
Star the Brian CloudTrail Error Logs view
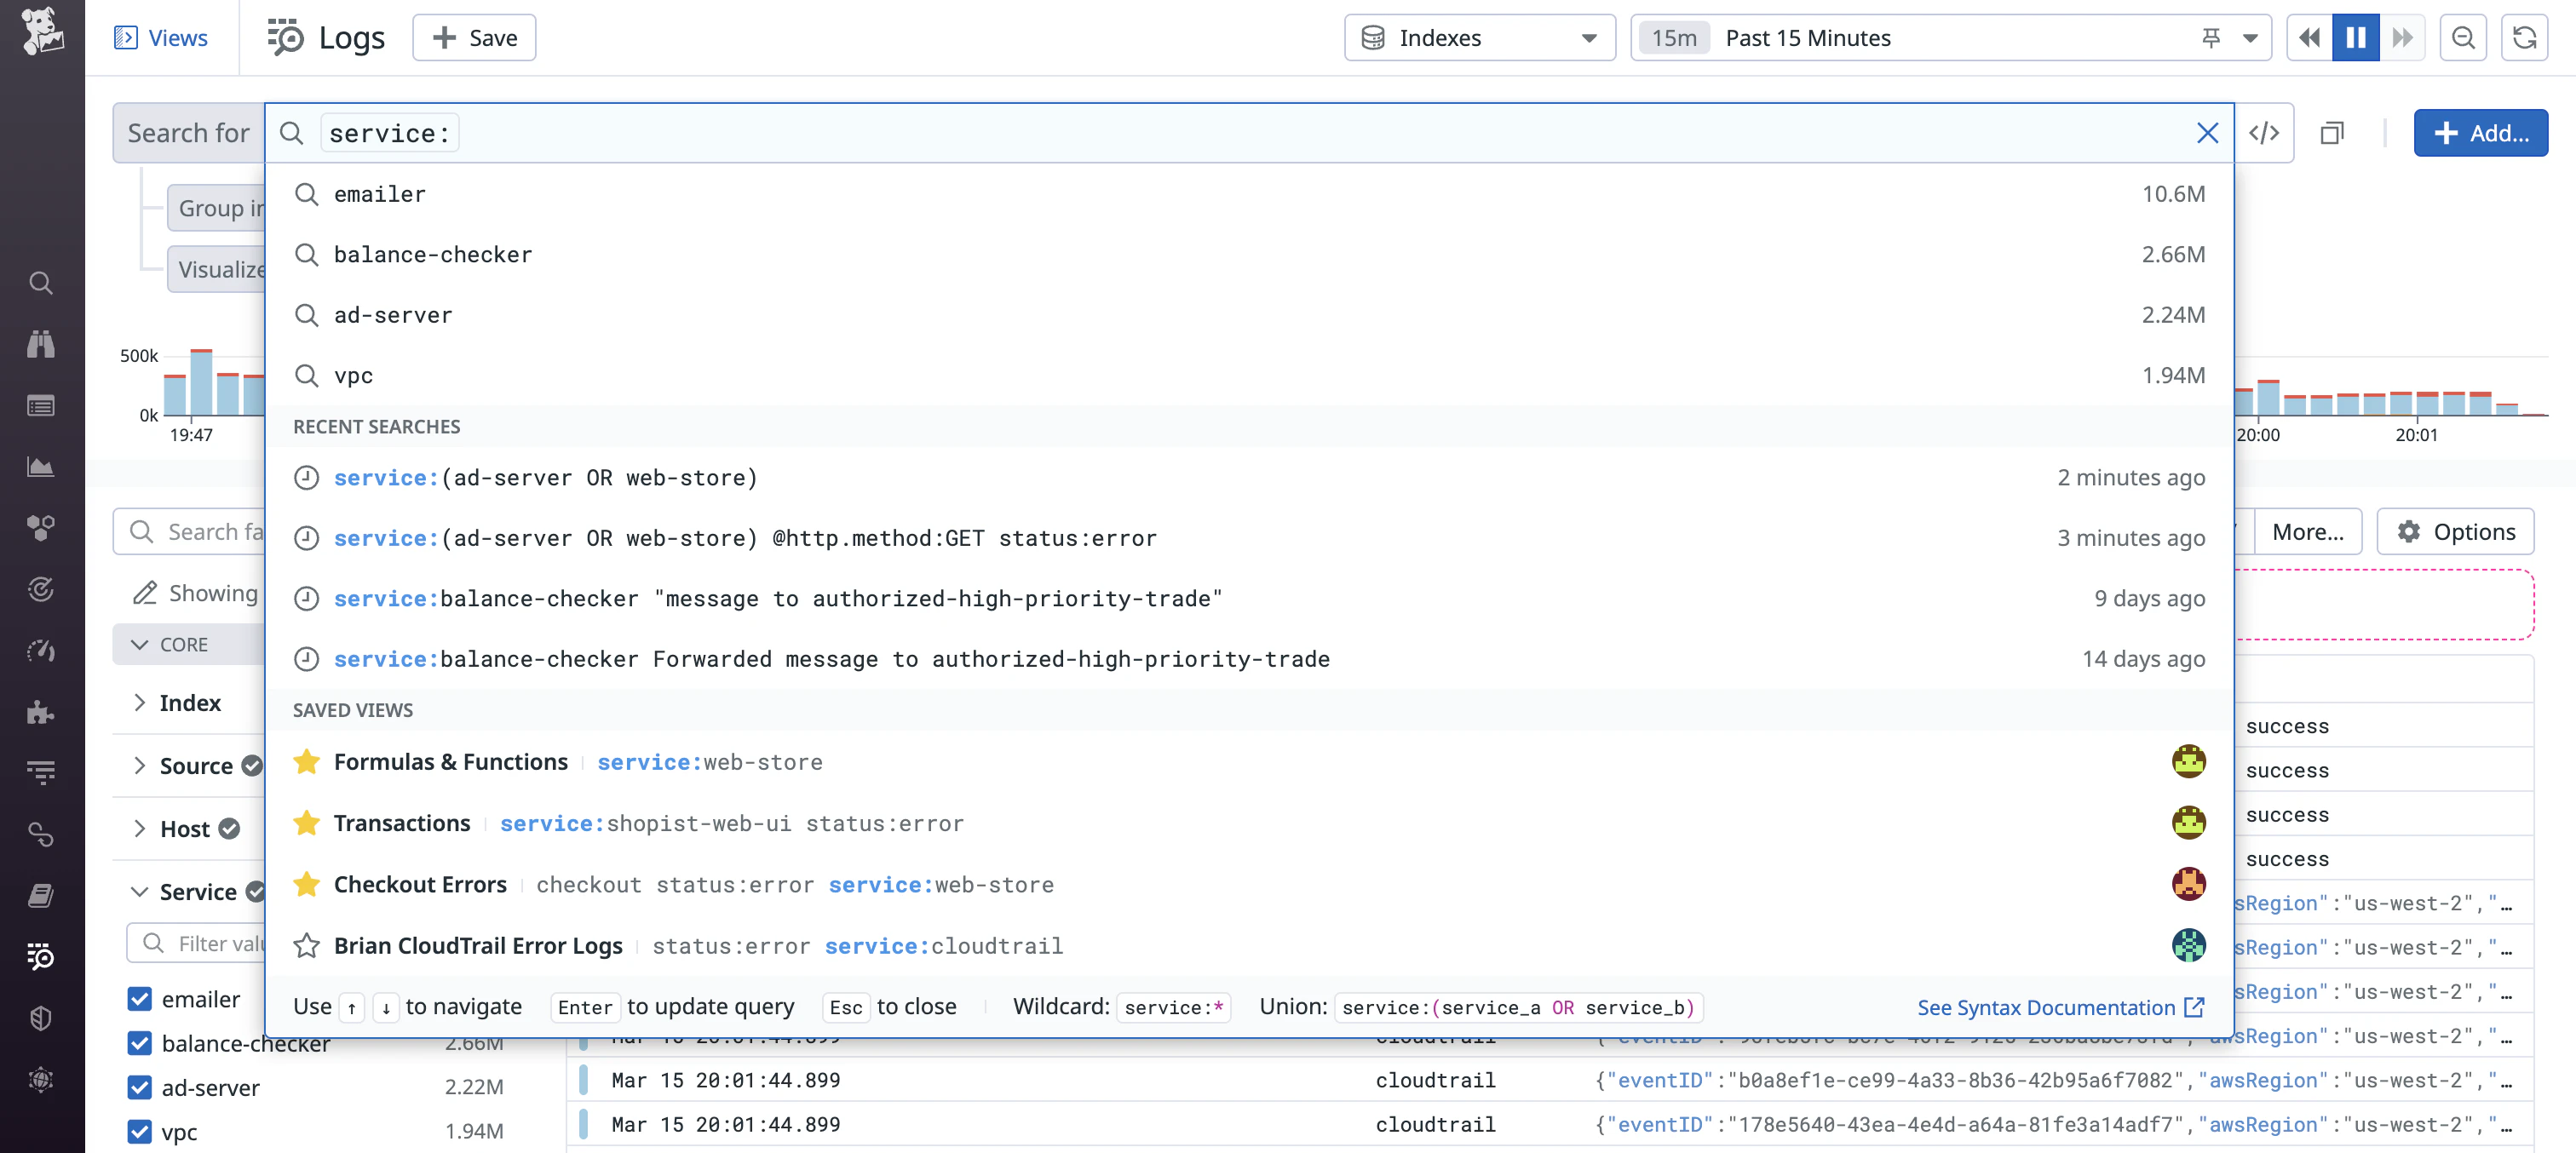coord(306,946)
